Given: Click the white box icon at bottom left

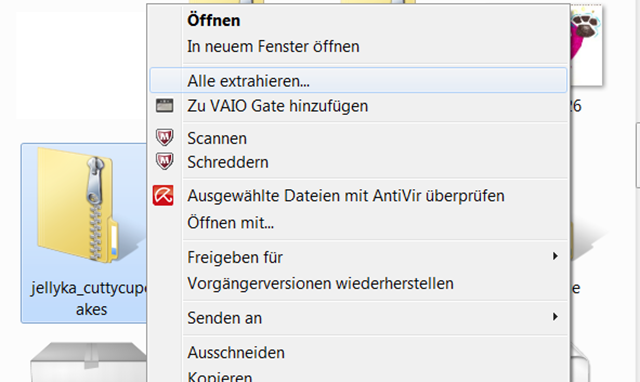Looking at the screenshot, I should [88, 362].
